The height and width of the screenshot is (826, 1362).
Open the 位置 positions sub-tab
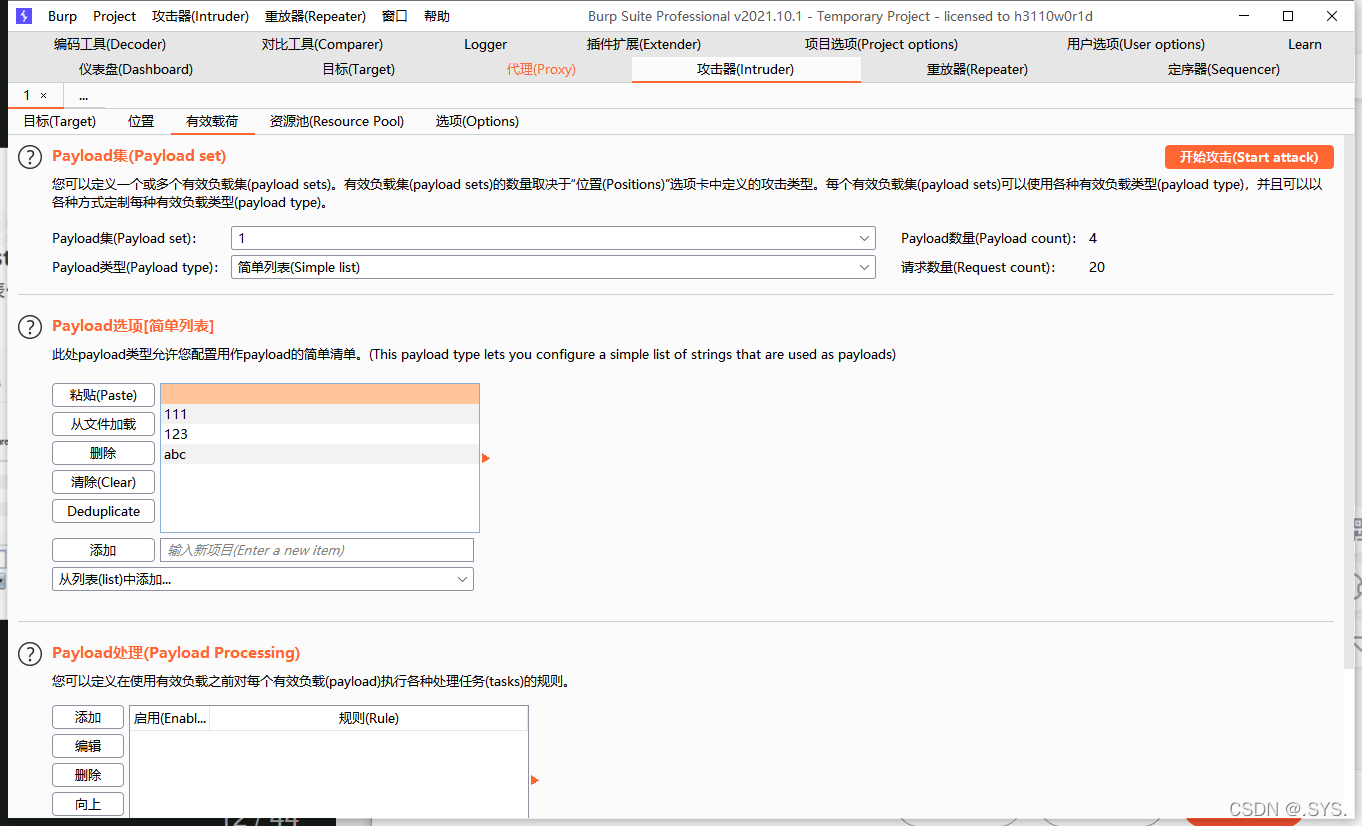(141, 121)
